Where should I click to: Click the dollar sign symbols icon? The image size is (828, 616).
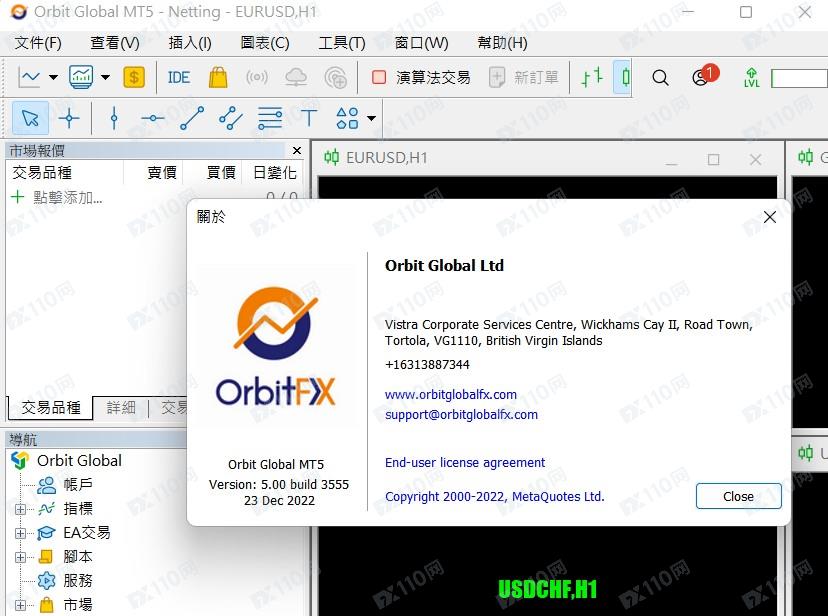(x=134, y=77)
